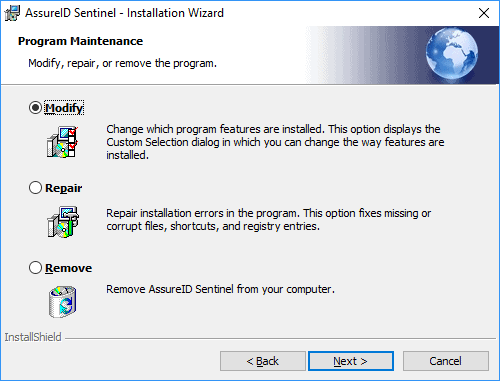The image size is (500, 381).
Task: Click the bold Repair label text
Action: click(63, 188)
